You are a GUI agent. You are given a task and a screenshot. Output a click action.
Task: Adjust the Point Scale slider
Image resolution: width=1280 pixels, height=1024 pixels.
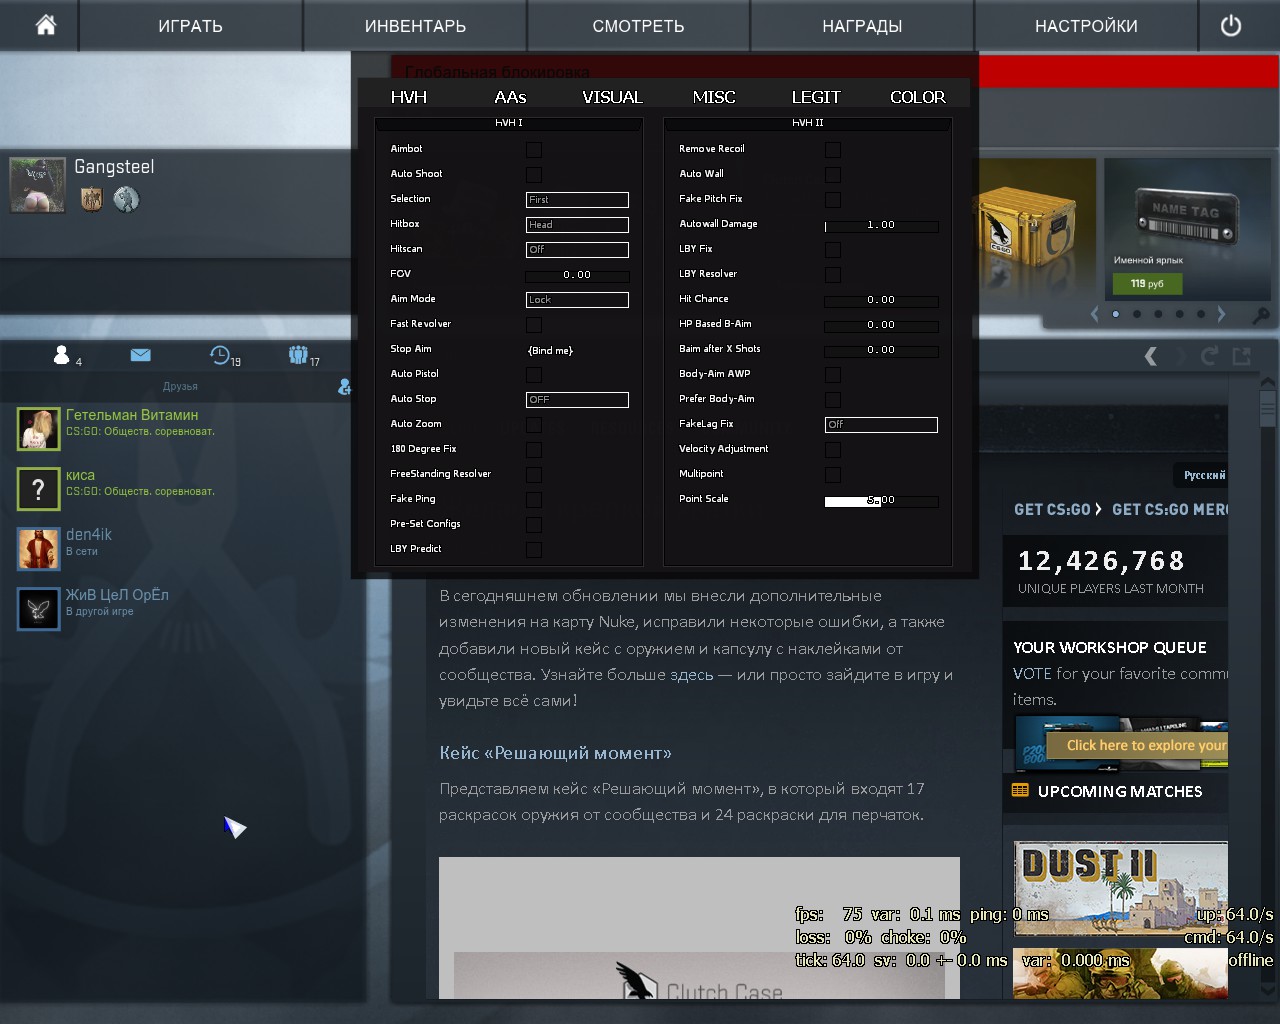click(881, 500)
